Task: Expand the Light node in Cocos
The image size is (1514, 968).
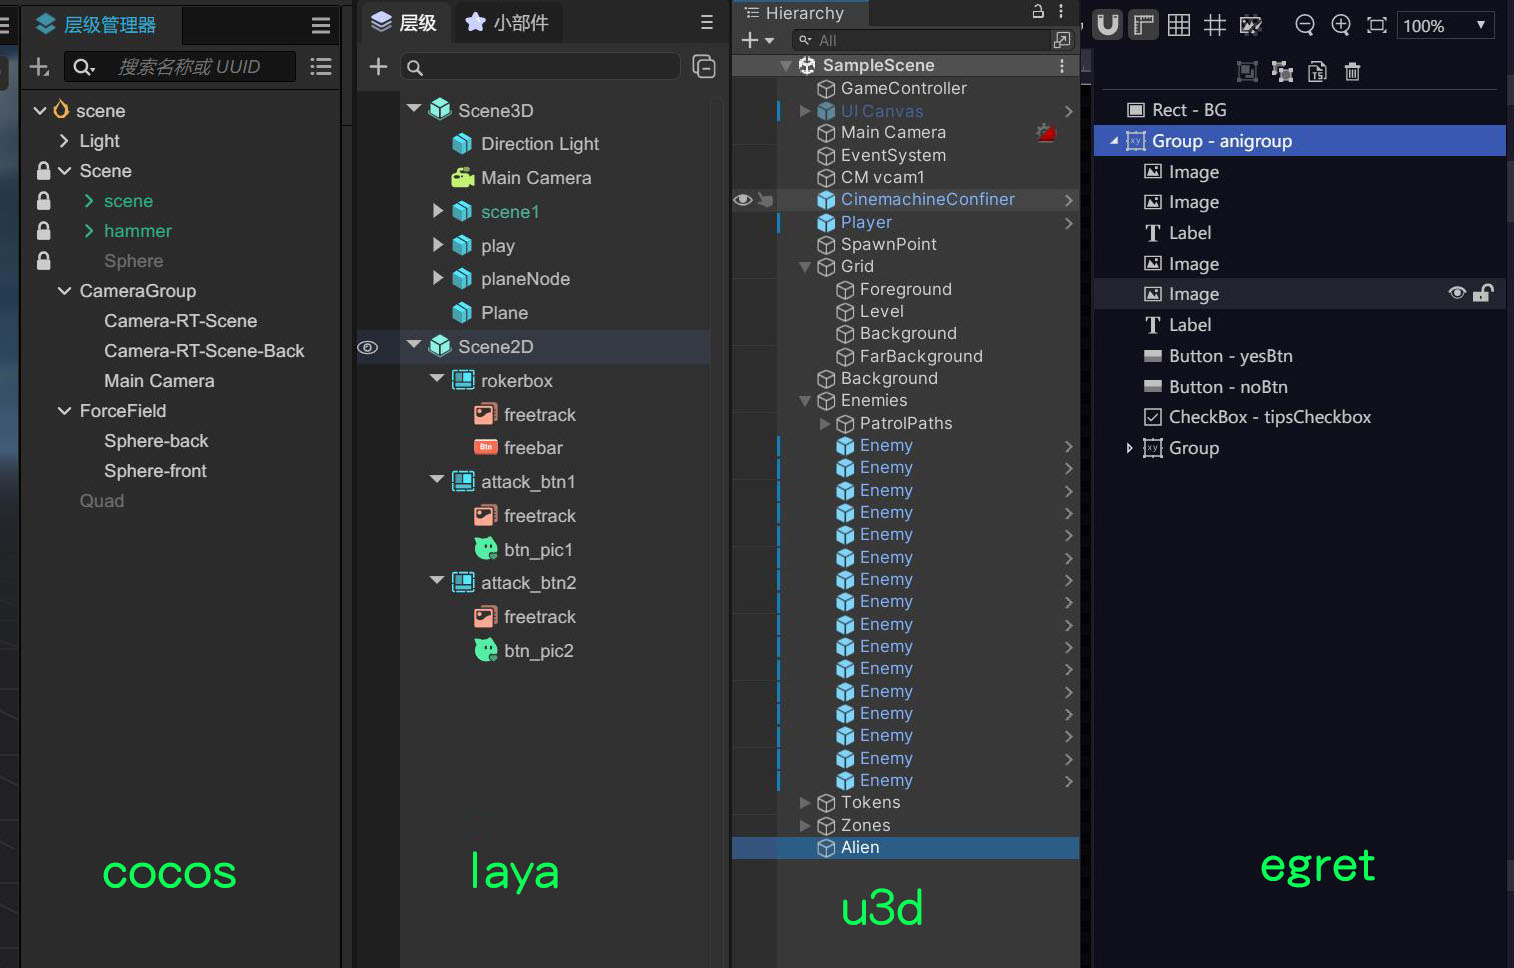Action: [x=64, y=141]
